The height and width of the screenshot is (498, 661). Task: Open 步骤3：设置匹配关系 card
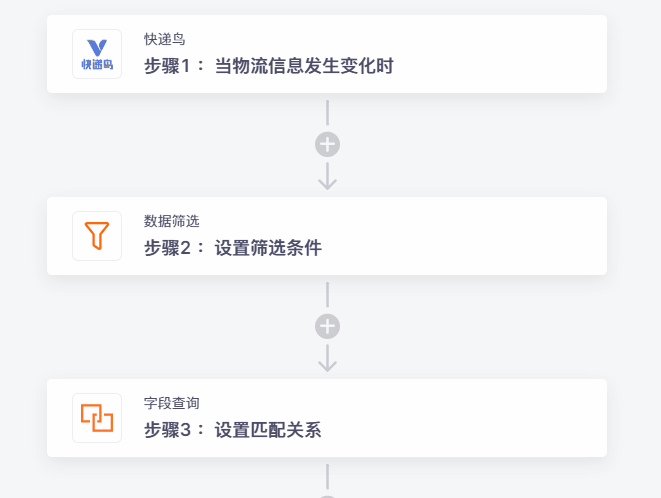(327, 418)
